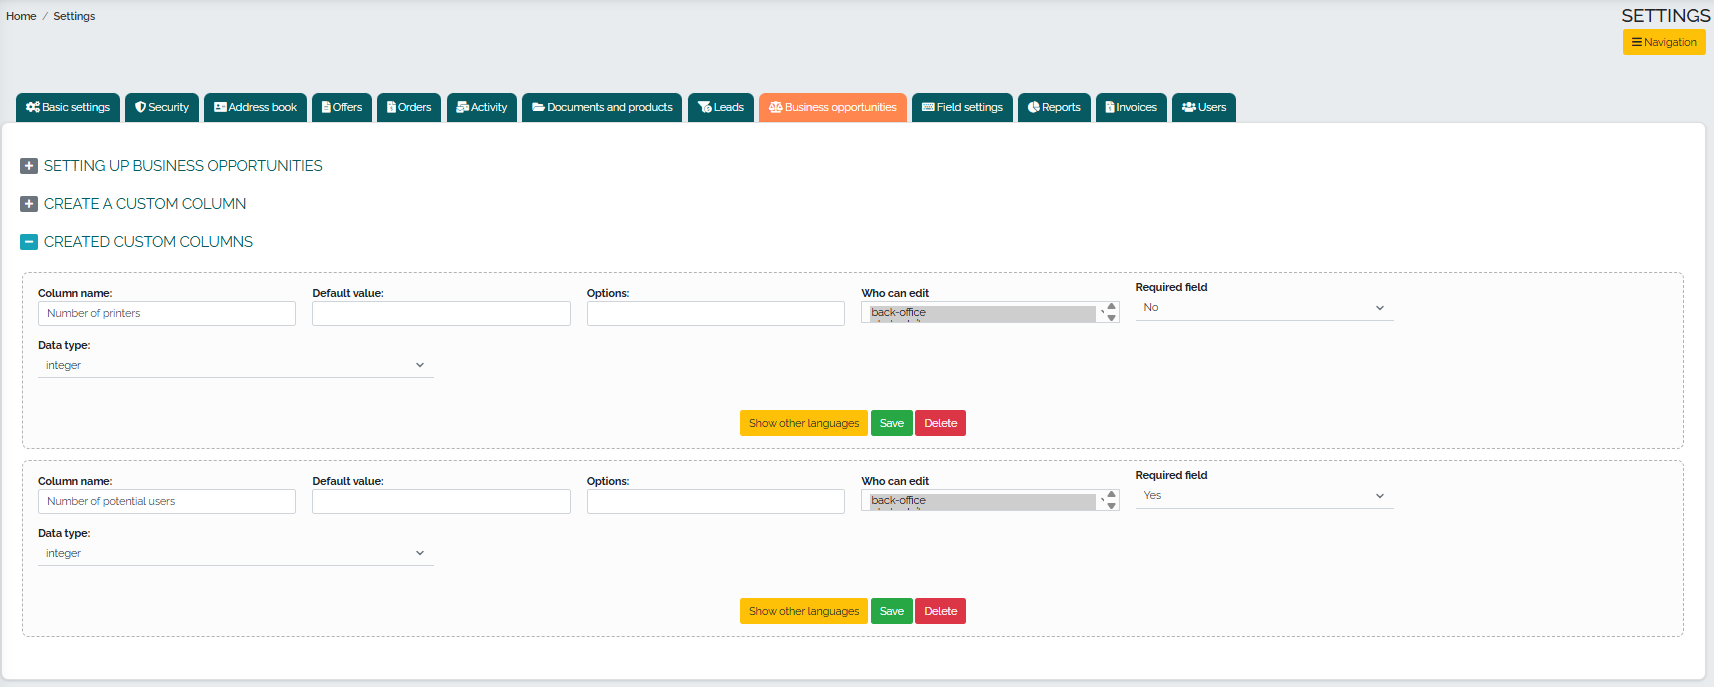Screen dimensions: 1714x687
Task: Open the Activity tab
Action: (482, 107)
